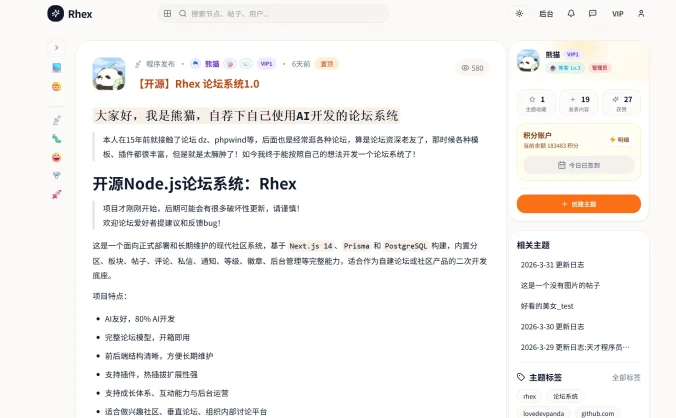Open the microscope node icon in sidebar
Image resolution: width=676 pixels, height=418 pixels.
(56, 120)
